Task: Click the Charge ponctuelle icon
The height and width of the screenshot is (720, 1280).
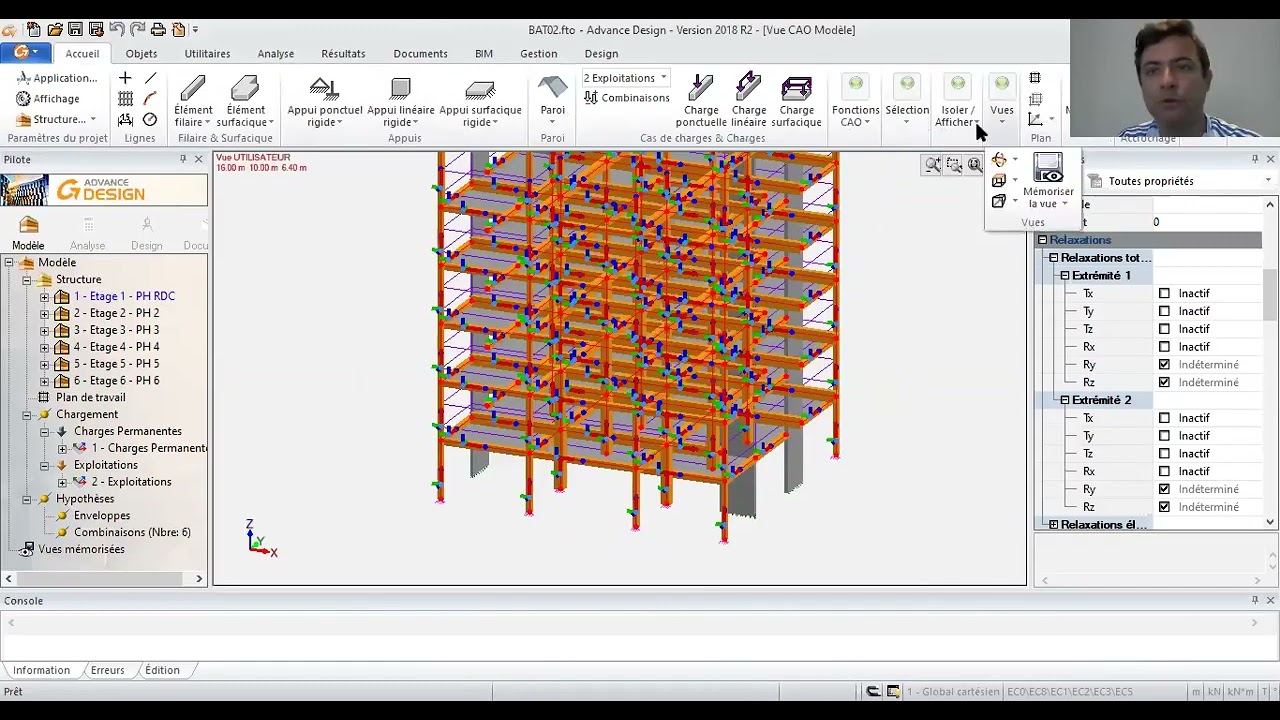Action: point(701,87)
